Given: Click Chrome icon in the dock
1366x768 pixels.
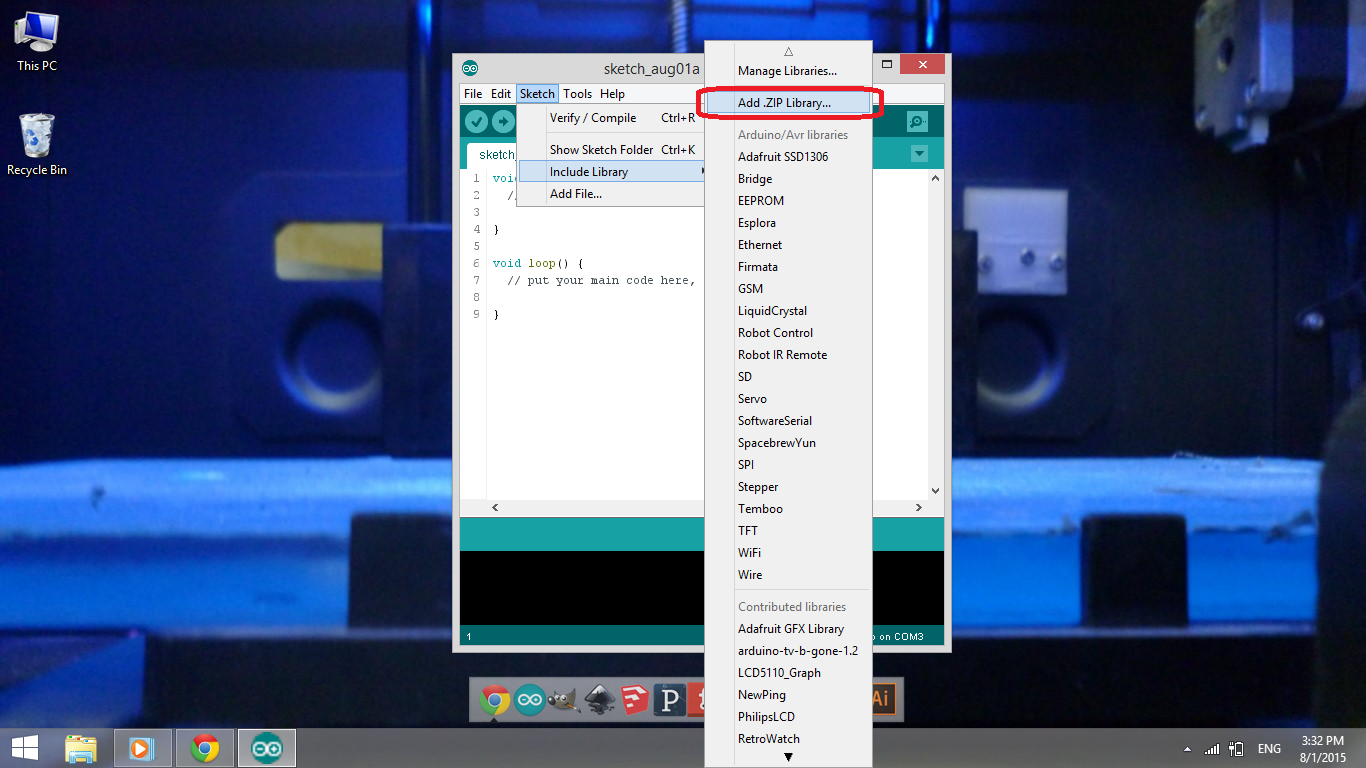Looking at the screenshot, I should point(494,700).
